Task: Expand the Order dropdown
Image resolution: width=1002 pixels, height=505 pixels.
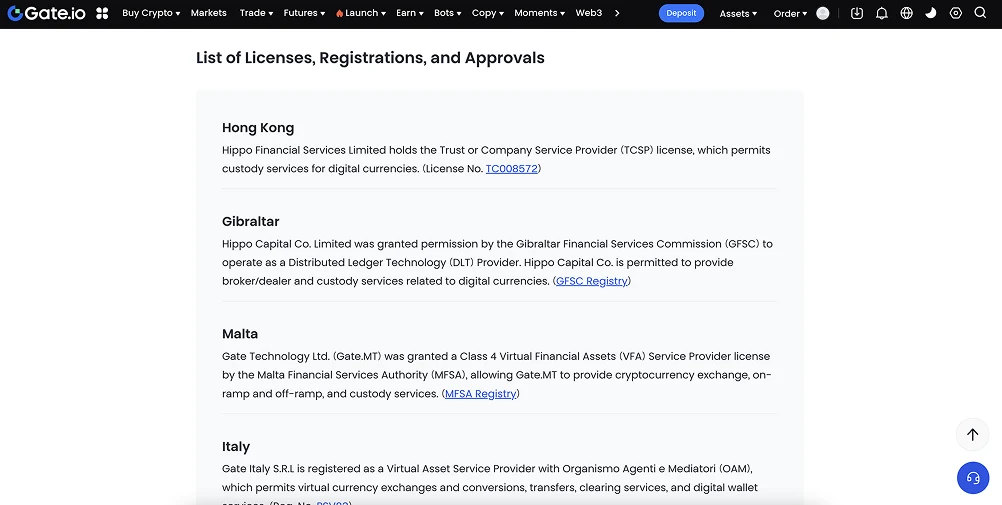Action: click(x=790, y=13)
